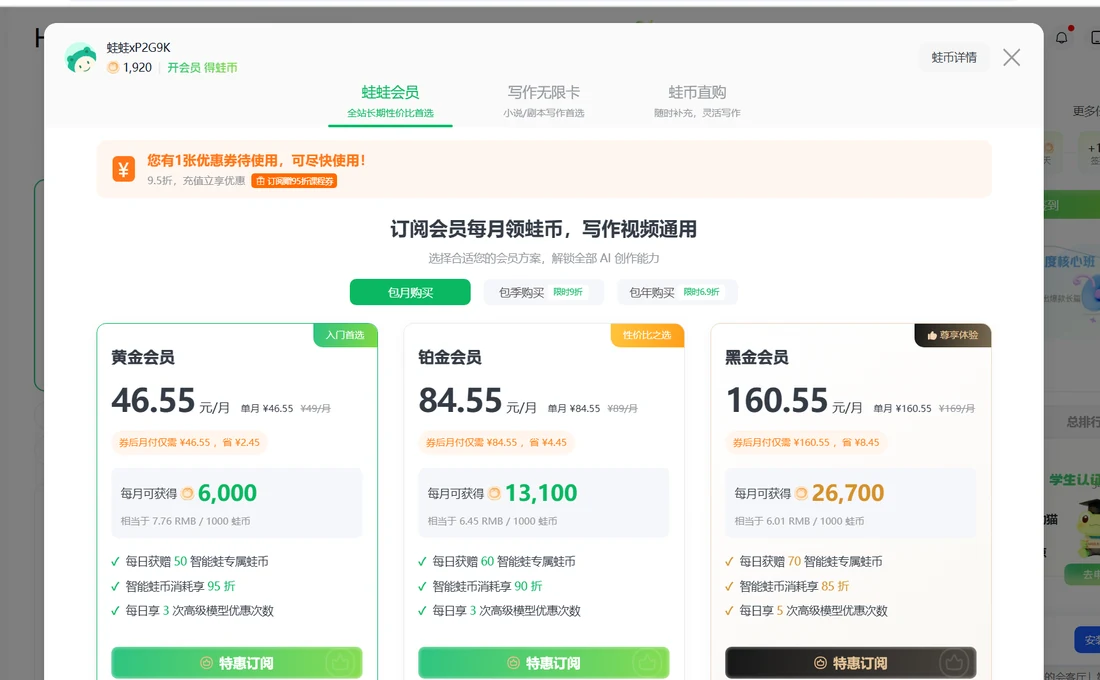Screen dimensions: 1100x680
Task: Click the 黑金会员 plan title
Action: pos(757,357)
